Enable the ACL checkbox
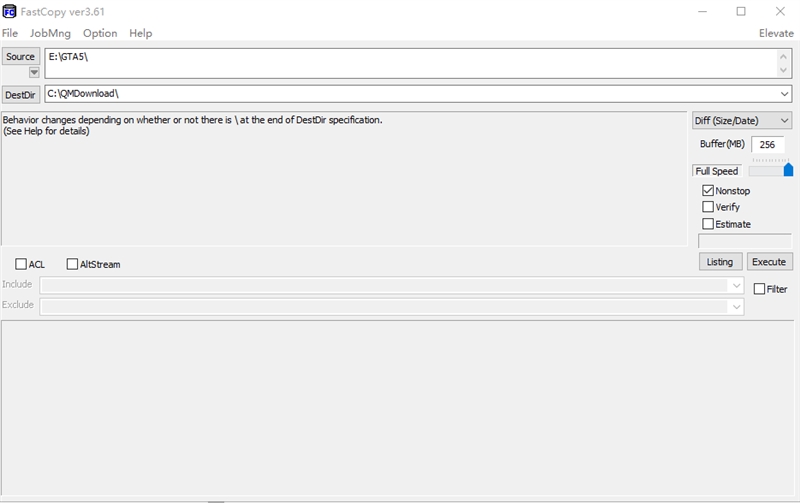Screen dimensions: 800x503 point(21,264)
